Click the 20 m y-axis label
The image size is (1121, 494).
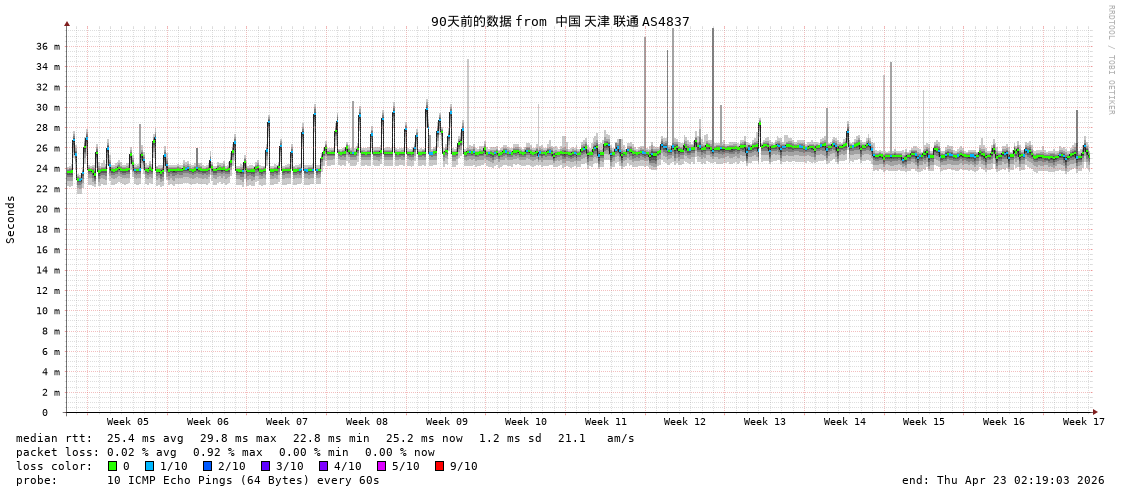(x=48, y=209)
